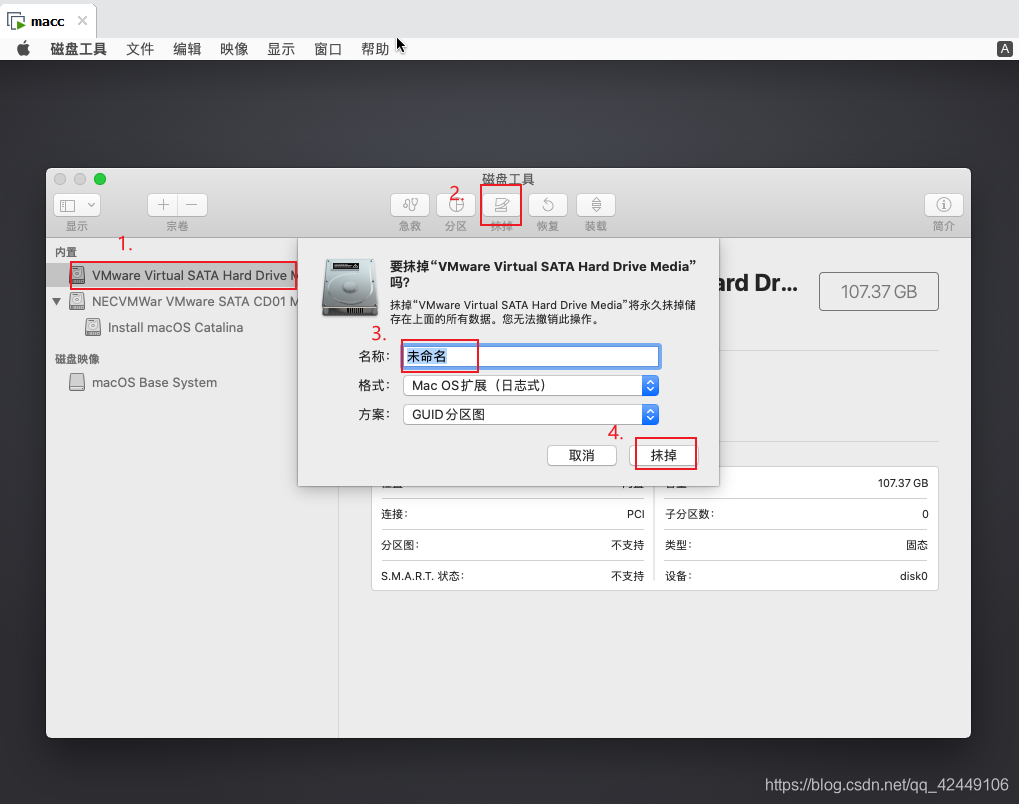Viewport: 1019px width, 804px height.
Task: Click the 固态 type value
Action: click(917, 545)
